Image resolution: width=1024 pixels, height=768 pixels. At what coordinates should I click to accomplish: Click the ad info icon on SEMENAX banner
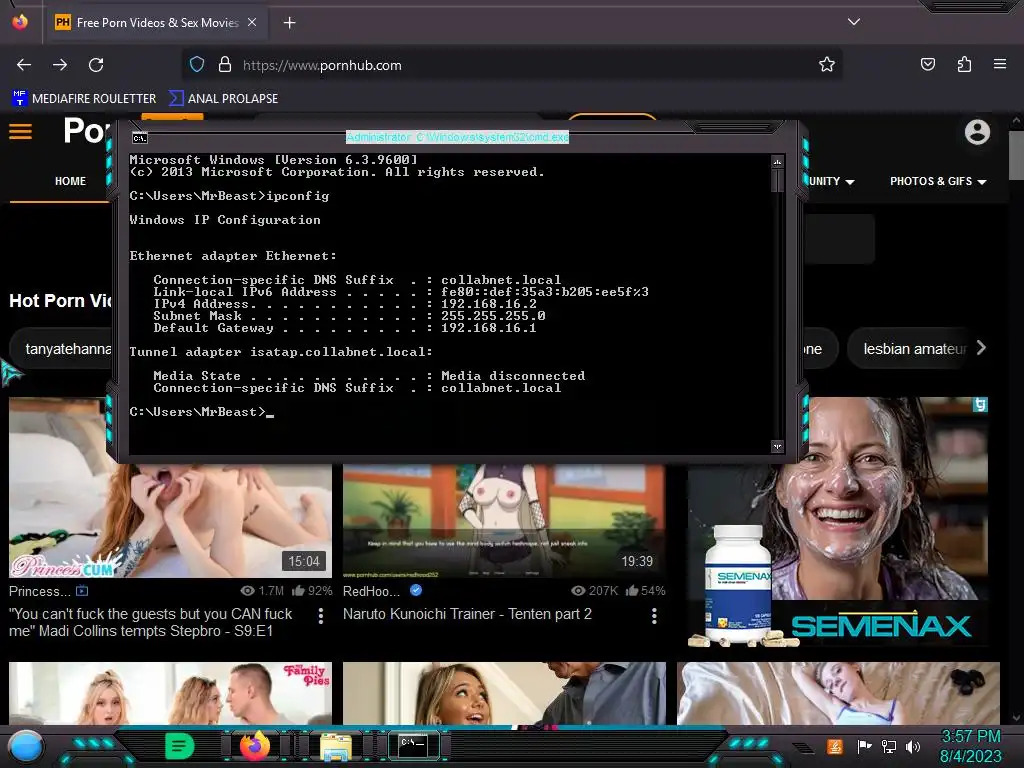pos(980,405)
